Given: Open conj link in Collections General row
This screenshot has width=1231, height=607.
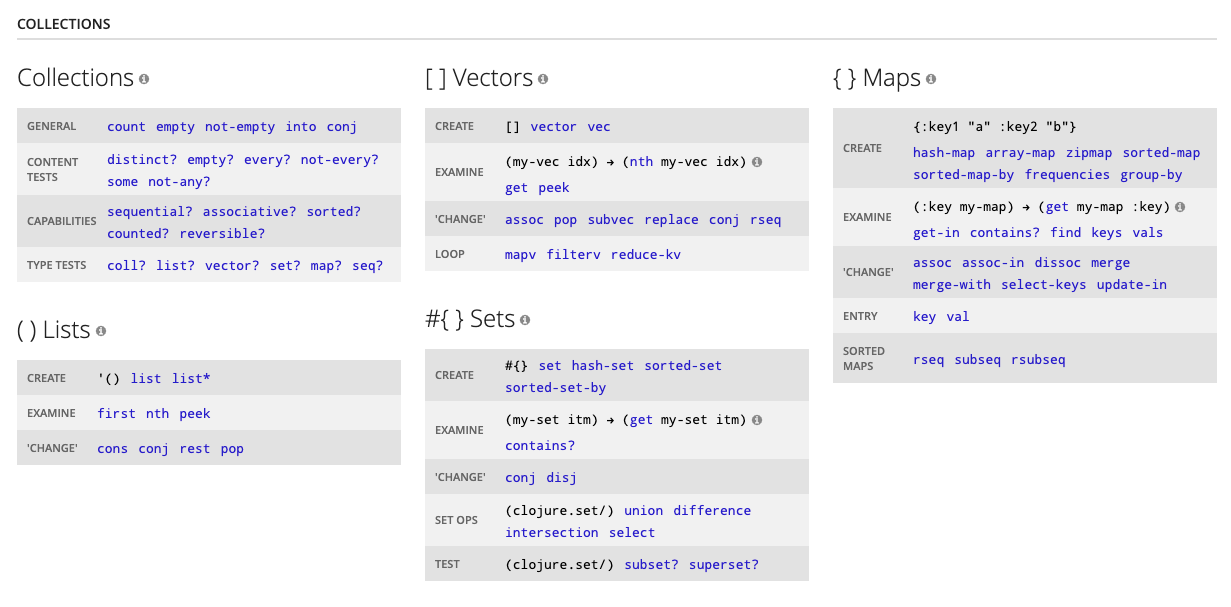Looking at the screenshot, I should point(342,127).
